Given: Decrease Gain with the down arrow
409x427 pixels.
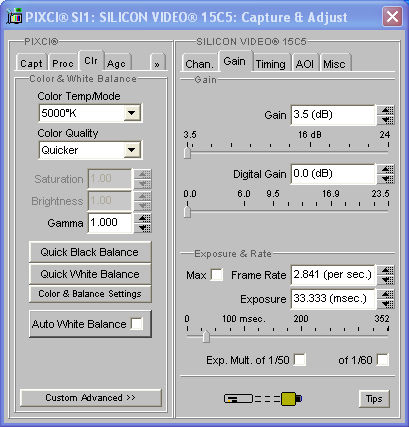Looking at the screenshot, I should tap(386, 120).
